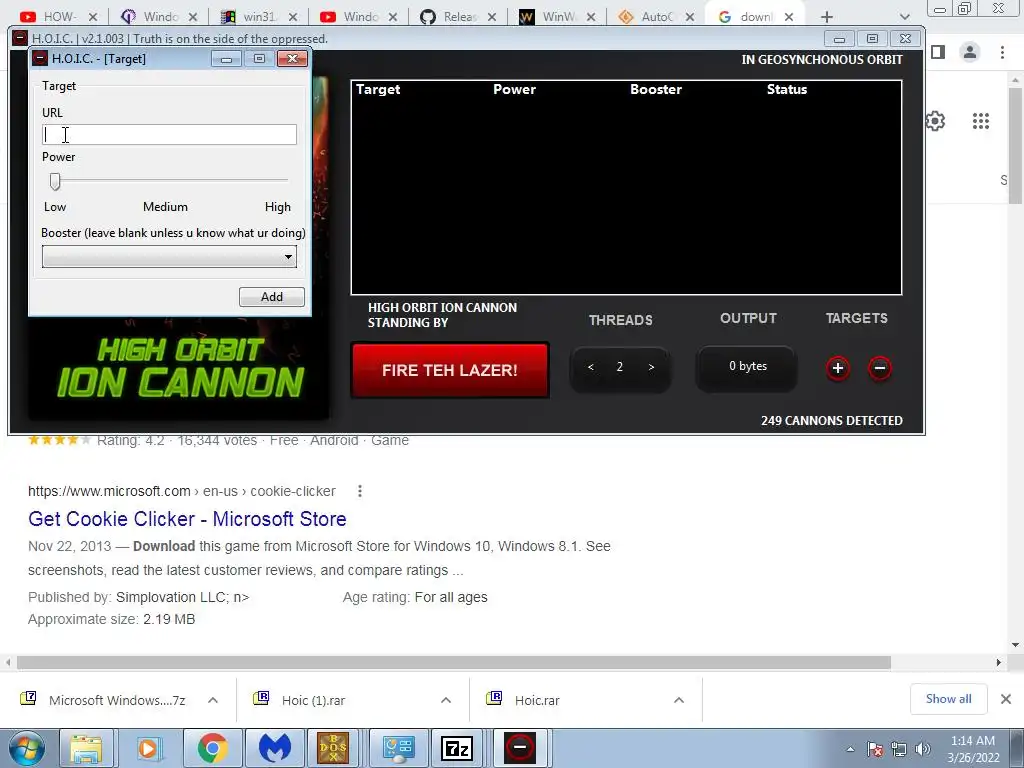Switch to the GitHub Releases tab
Image resolution: width=1024 pixels, height=768 pixels.
click(459, 17)
